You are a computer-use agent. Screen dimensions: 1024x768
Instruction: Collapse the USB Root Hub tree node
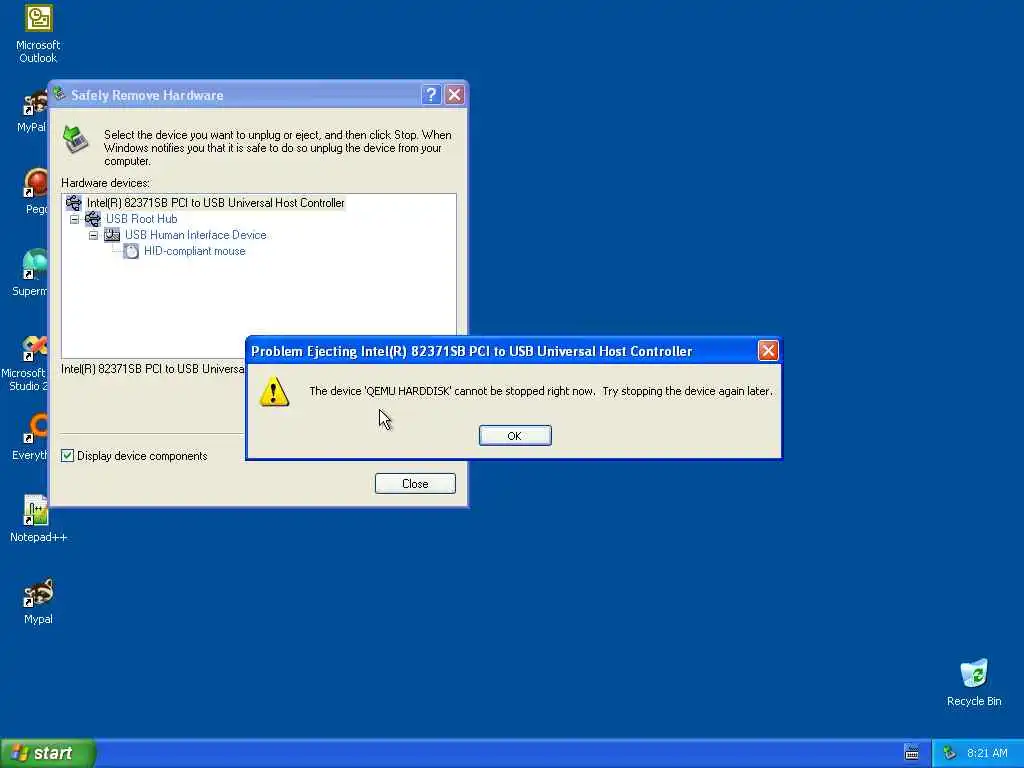pyautogui.click(x=74, y=219)
